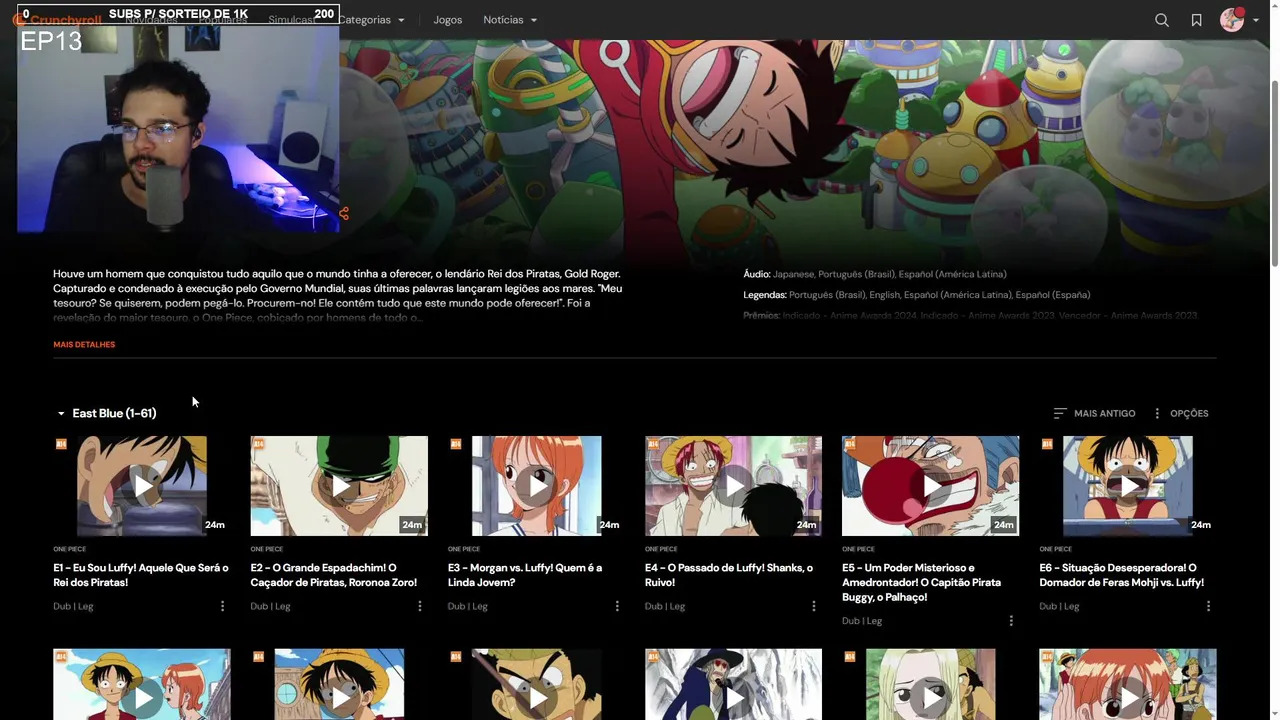The height and width of the screenshot is (720, 1280).
Task: Open first thumbnail in second episode row
Action: click(x=142, y=685)
